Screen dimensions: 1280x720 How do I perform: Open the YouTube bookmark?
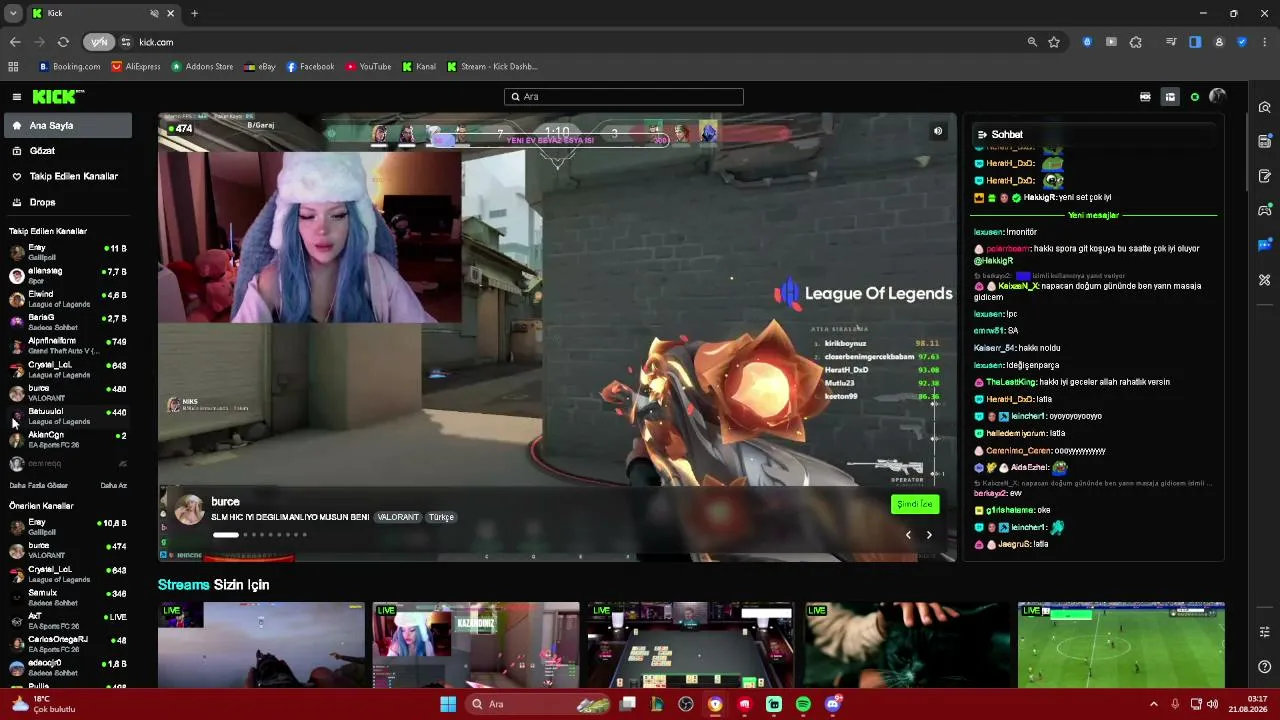tap(368, 67)
